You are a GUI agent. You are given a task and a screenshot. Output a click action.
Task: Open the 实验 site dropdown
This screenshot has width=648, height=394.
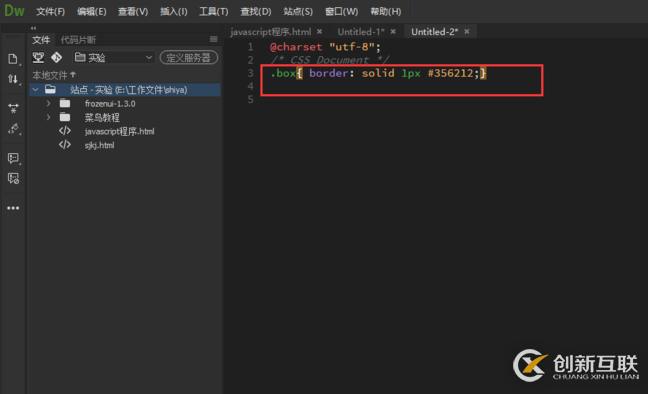coord(114,57)
